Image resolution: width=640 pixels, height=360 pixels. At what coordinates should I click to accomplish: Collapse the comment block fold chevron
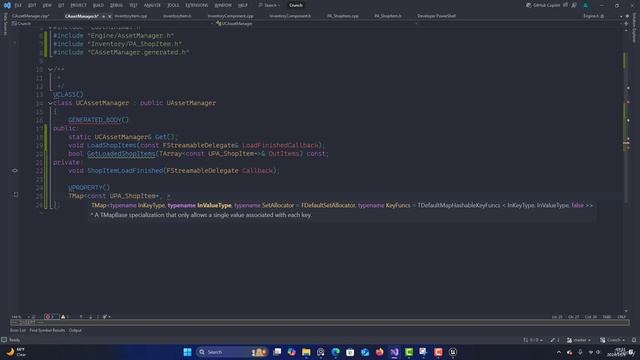(x=50, y=69)
